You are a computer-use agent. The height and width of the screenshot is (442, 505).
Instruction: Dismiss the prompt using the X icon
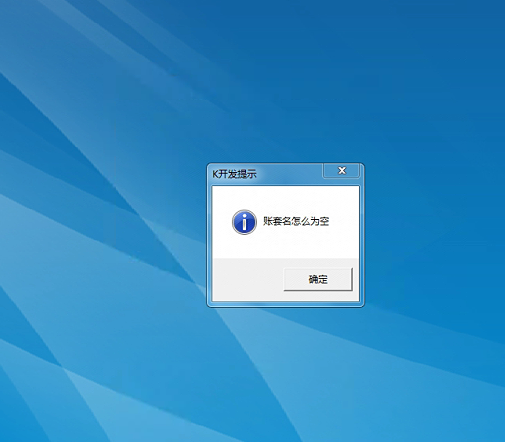(341, 171)
